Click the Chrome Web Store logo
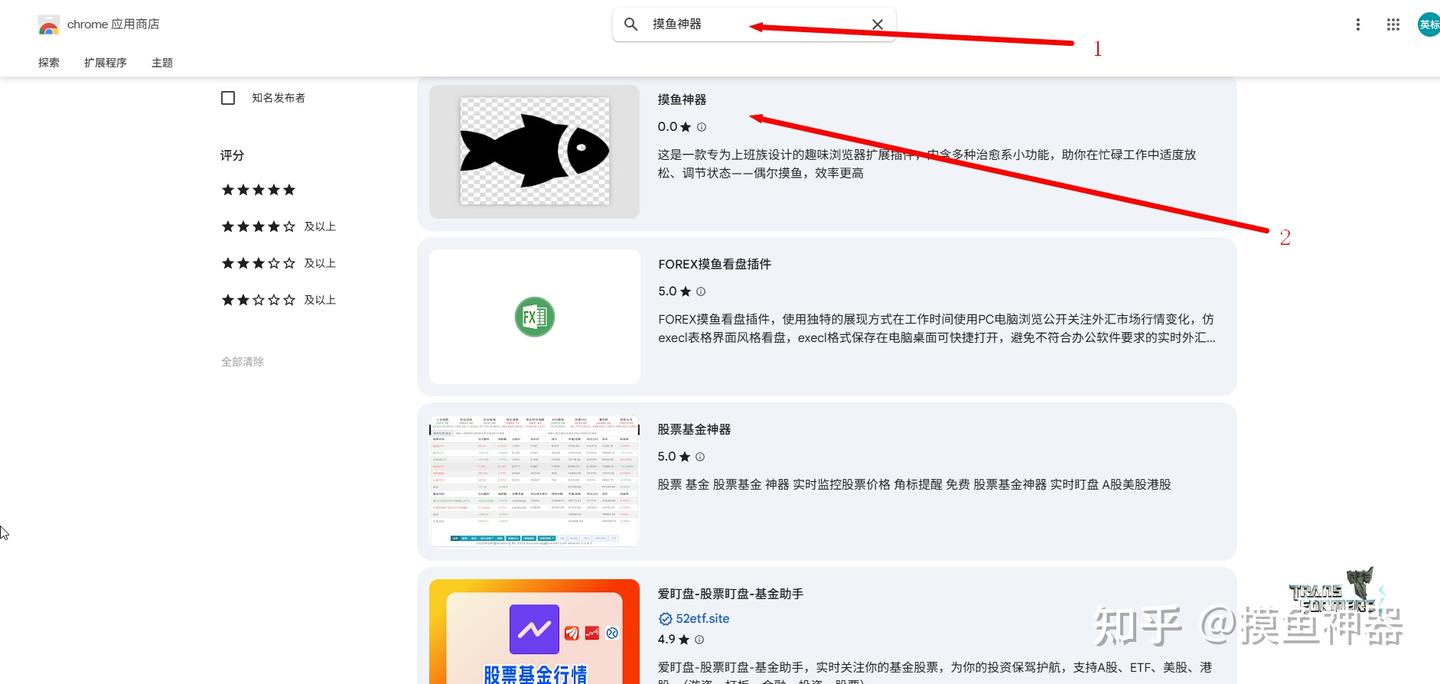This screenshot has width=1440, height=684. point(48,24)
